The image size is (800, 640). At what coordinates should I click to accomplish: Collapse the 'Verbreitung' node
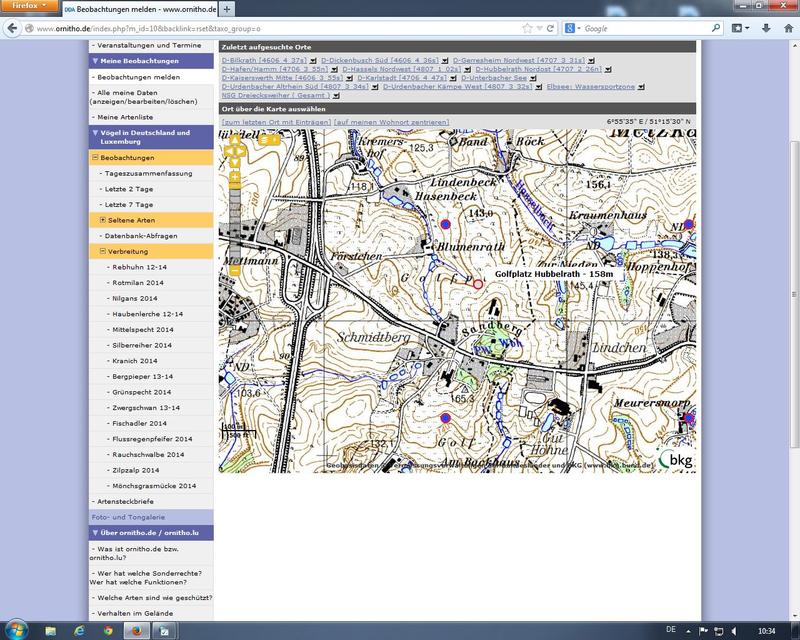tap(103, 251)
